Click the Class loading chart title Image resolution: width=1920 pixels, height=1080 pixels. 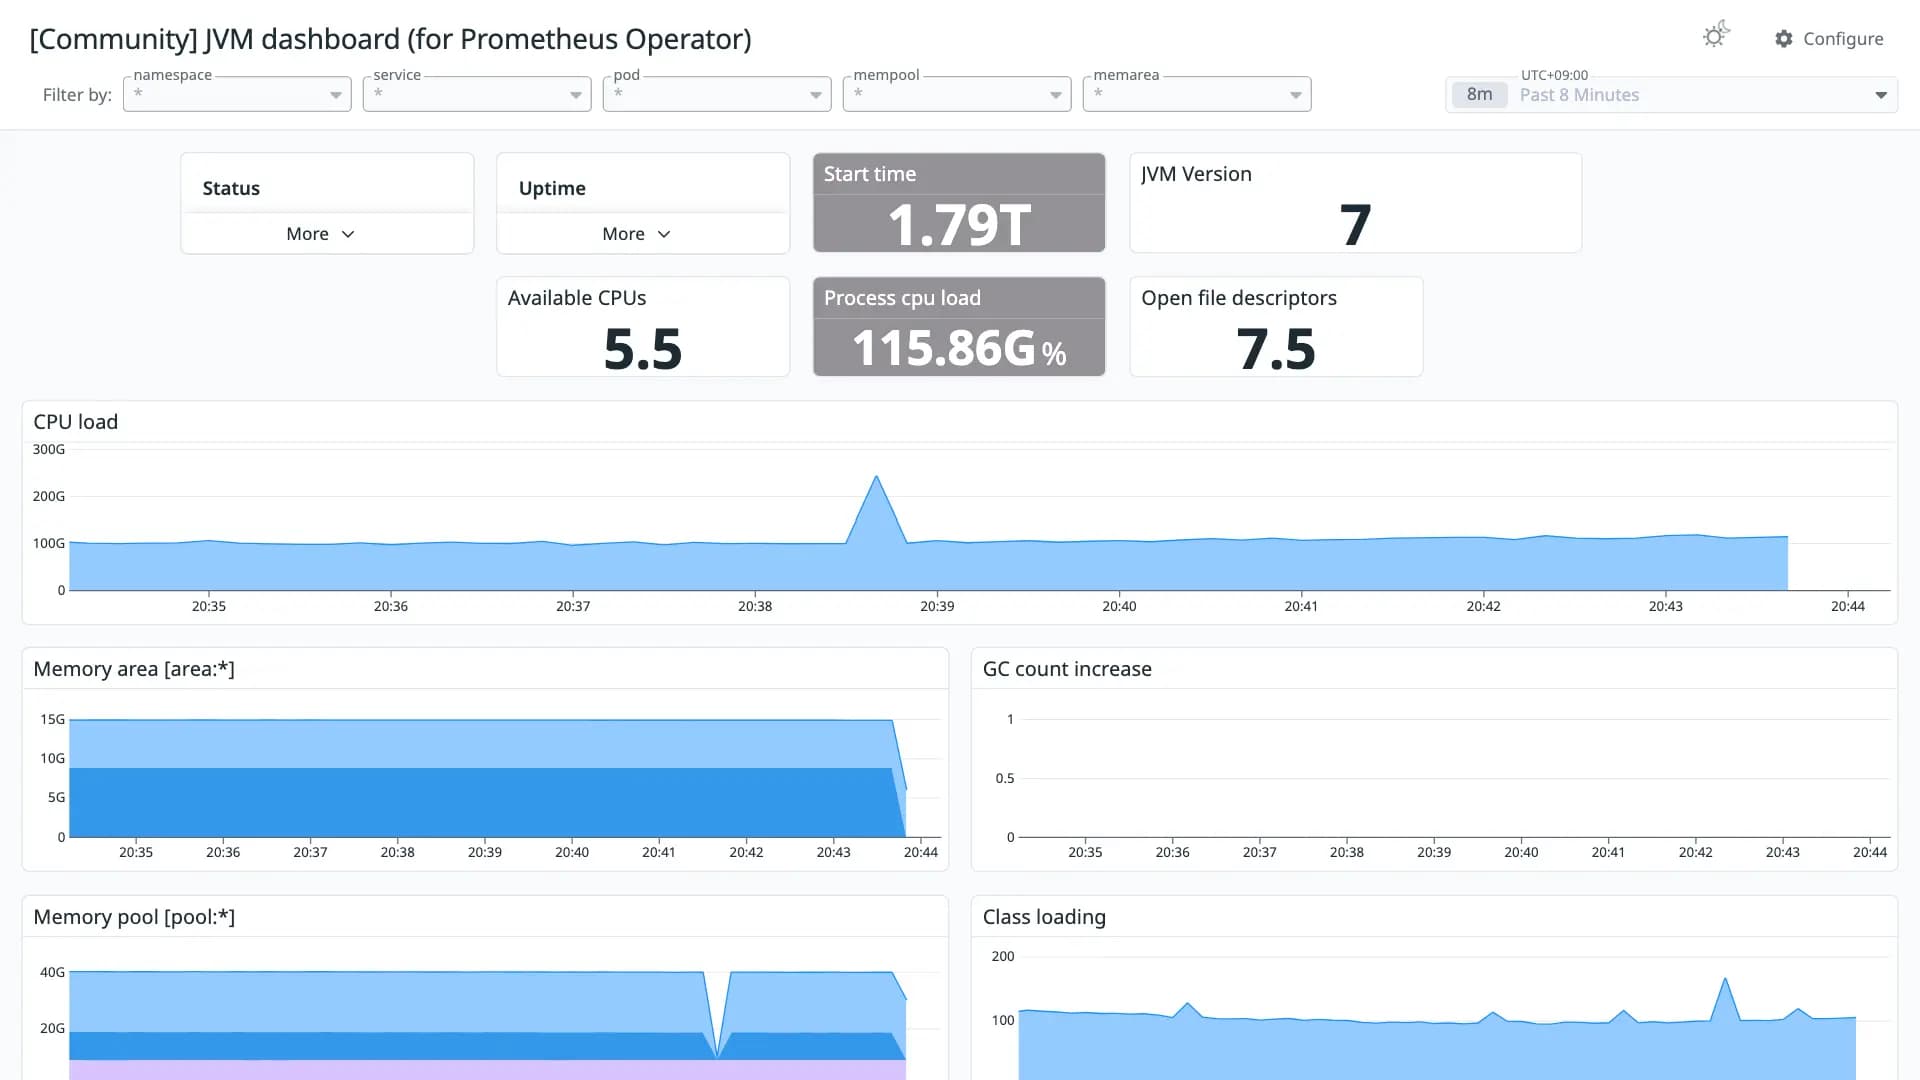coord(1044,917)
